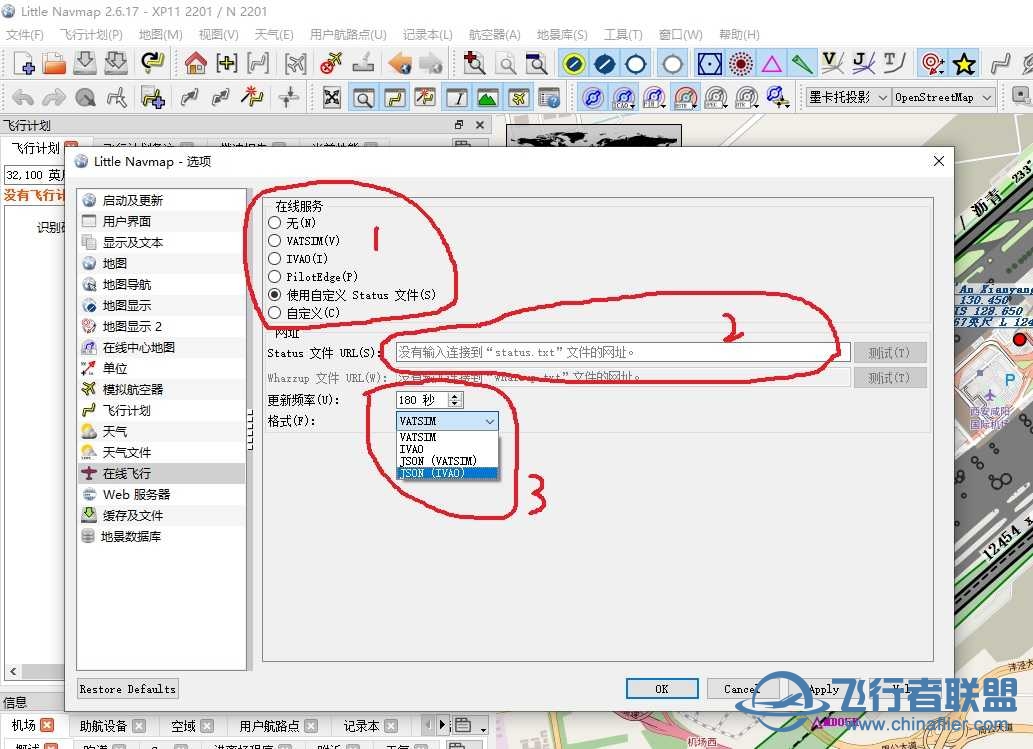1033x749 pixels.
Task: Toggle airports with the yellow-ringed blue circle icon
Action: tap(574, 64)
